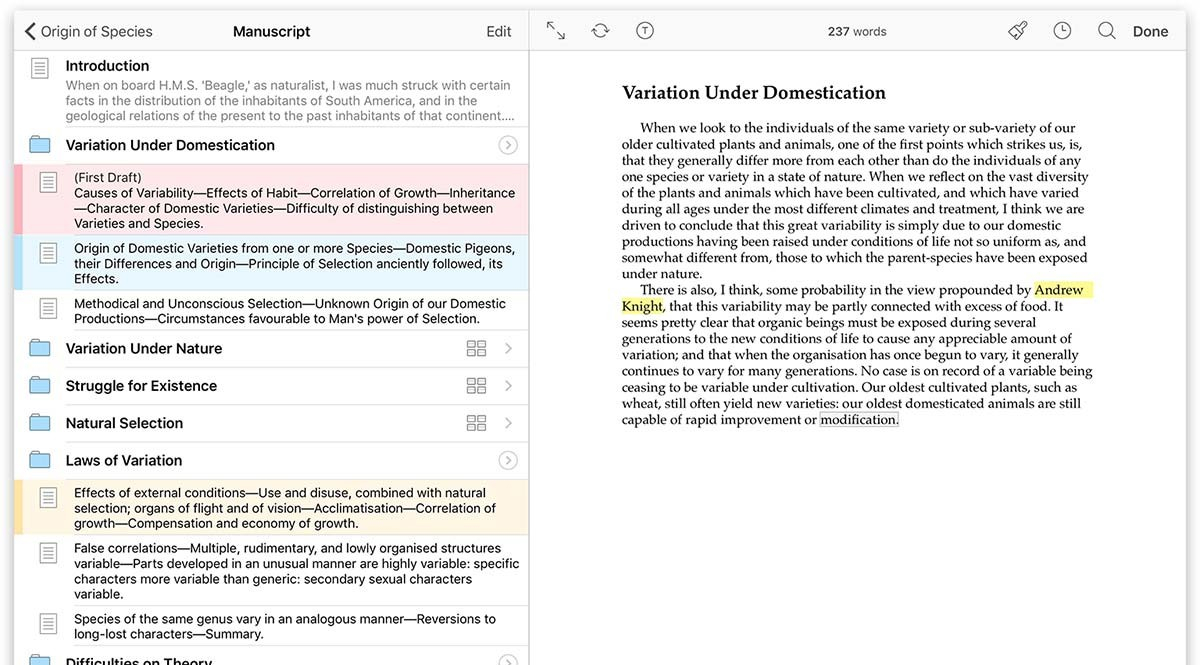Collapse the Variation Under Domestication folder

point(508,145)
